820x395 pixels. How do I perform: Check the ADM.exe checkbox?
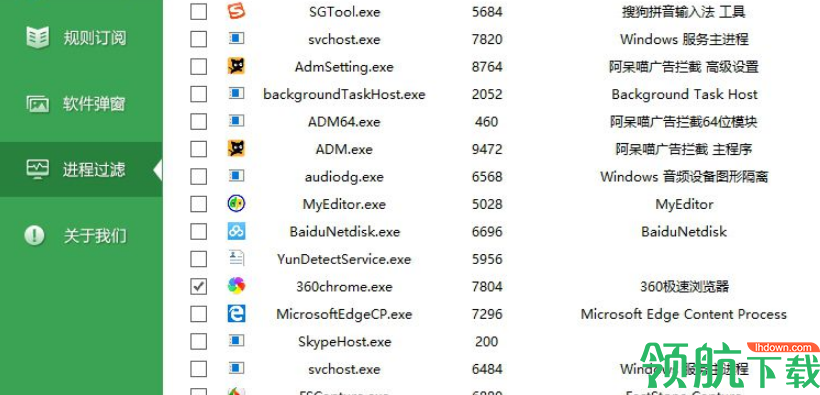[x=198, y=149]
